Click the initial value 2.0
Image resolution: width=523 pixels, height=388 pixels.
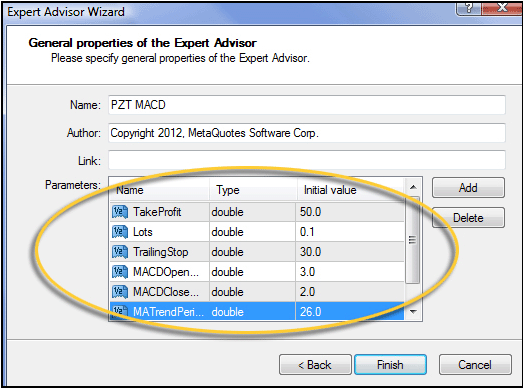tap(307, 292)
